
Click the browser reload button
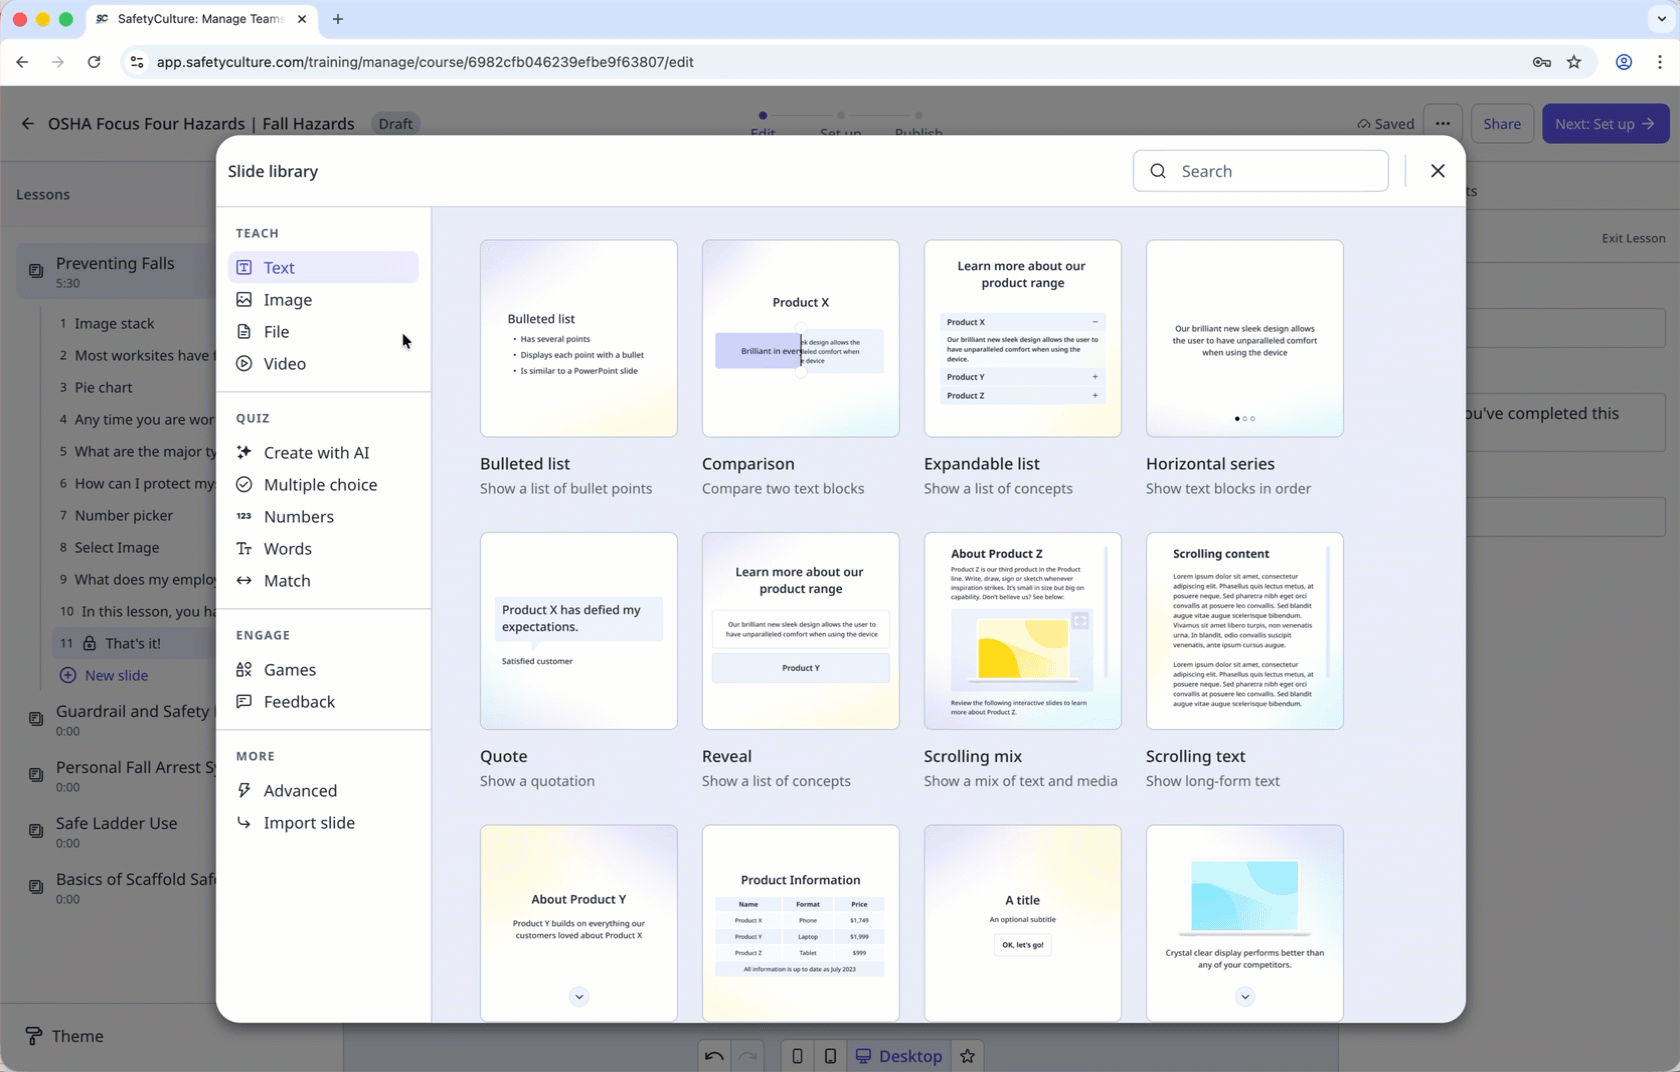click(94, 62)
